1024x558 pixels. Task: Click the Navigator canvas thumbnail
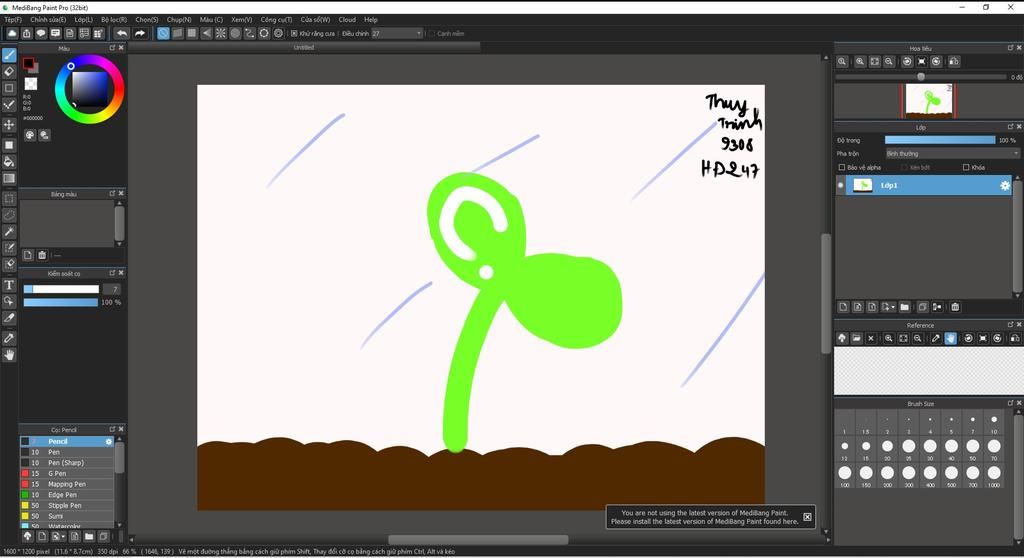(928, 101)
